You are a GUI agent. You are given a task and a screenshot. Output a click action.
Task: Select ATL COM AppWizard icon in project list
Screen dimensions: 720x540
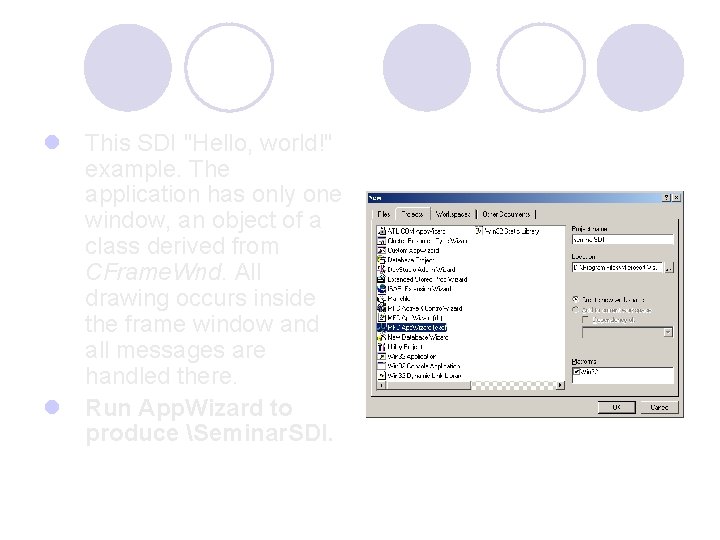pyautogui.click(x=381, y=231)
